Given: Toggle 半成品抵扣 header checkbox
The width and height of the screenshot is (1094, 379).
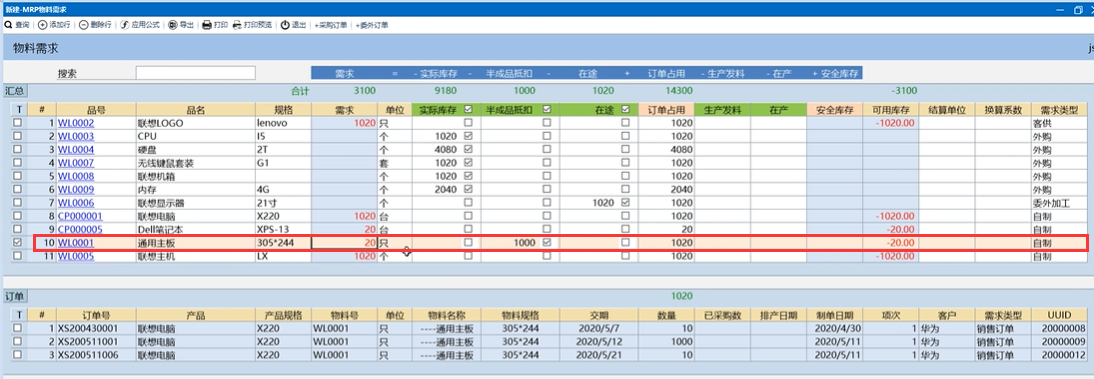Looking at the screenshot, I should tap(547, 110).
